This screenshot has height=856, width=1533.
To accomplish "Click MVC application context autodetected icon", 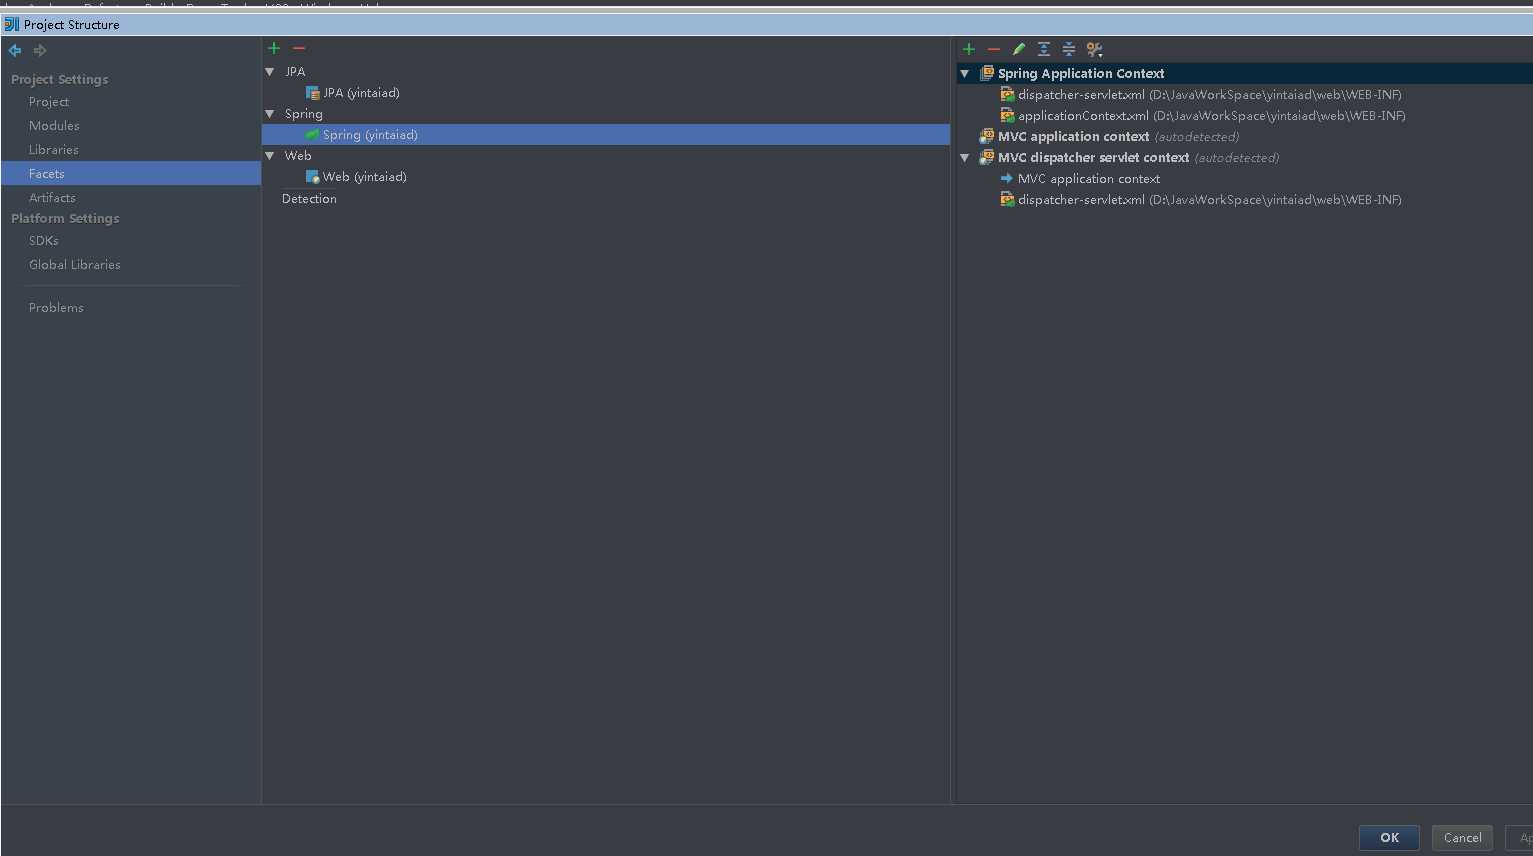I will [987, 136].
